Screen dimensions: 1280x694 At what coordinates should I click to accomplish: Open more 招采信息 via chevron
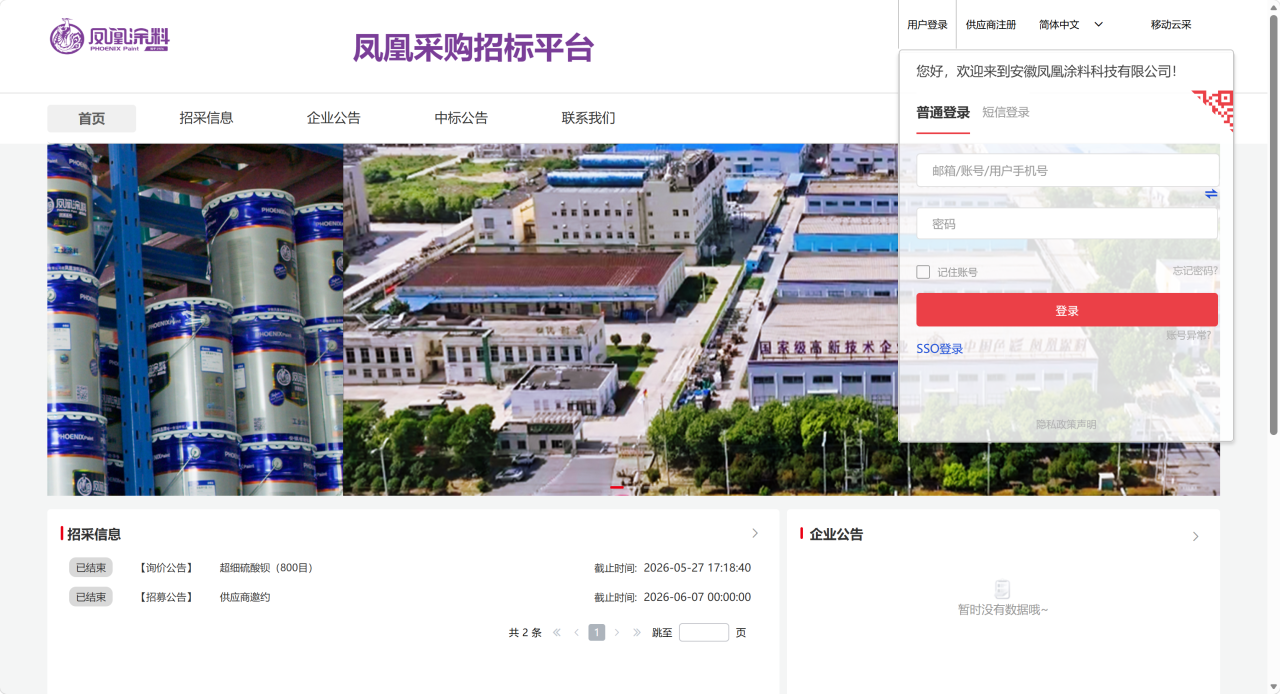click(x=755, y=534)
